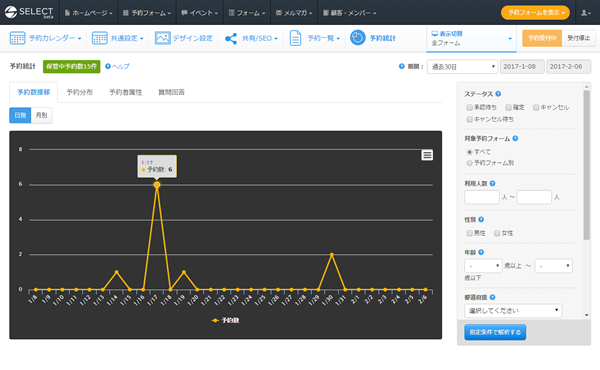
Task: Click the 指定条件で解析する button
Action: [495, 332]
